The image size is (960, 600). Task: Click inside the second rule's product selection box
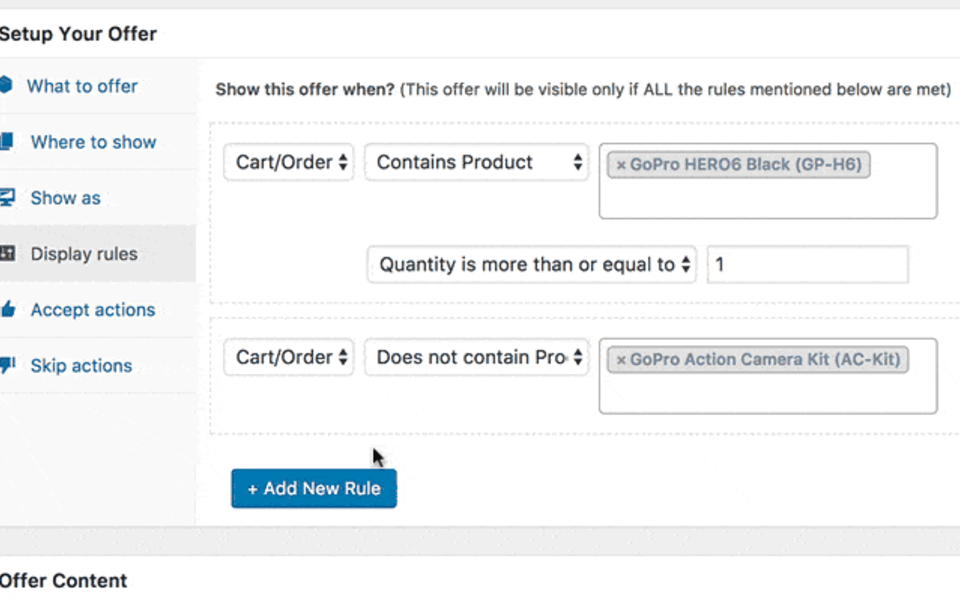tap(768, 390)
